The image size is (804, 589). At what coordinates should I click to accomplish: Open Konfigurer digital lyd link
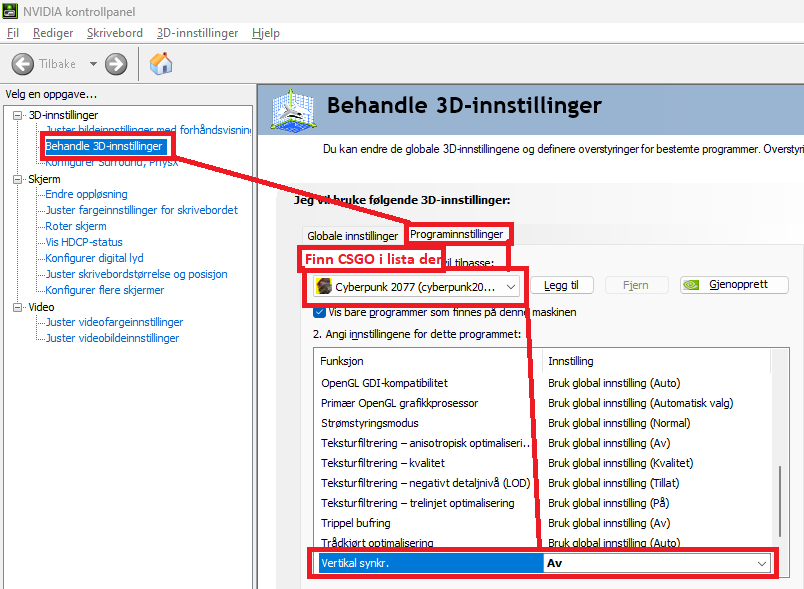click(94, 258)
